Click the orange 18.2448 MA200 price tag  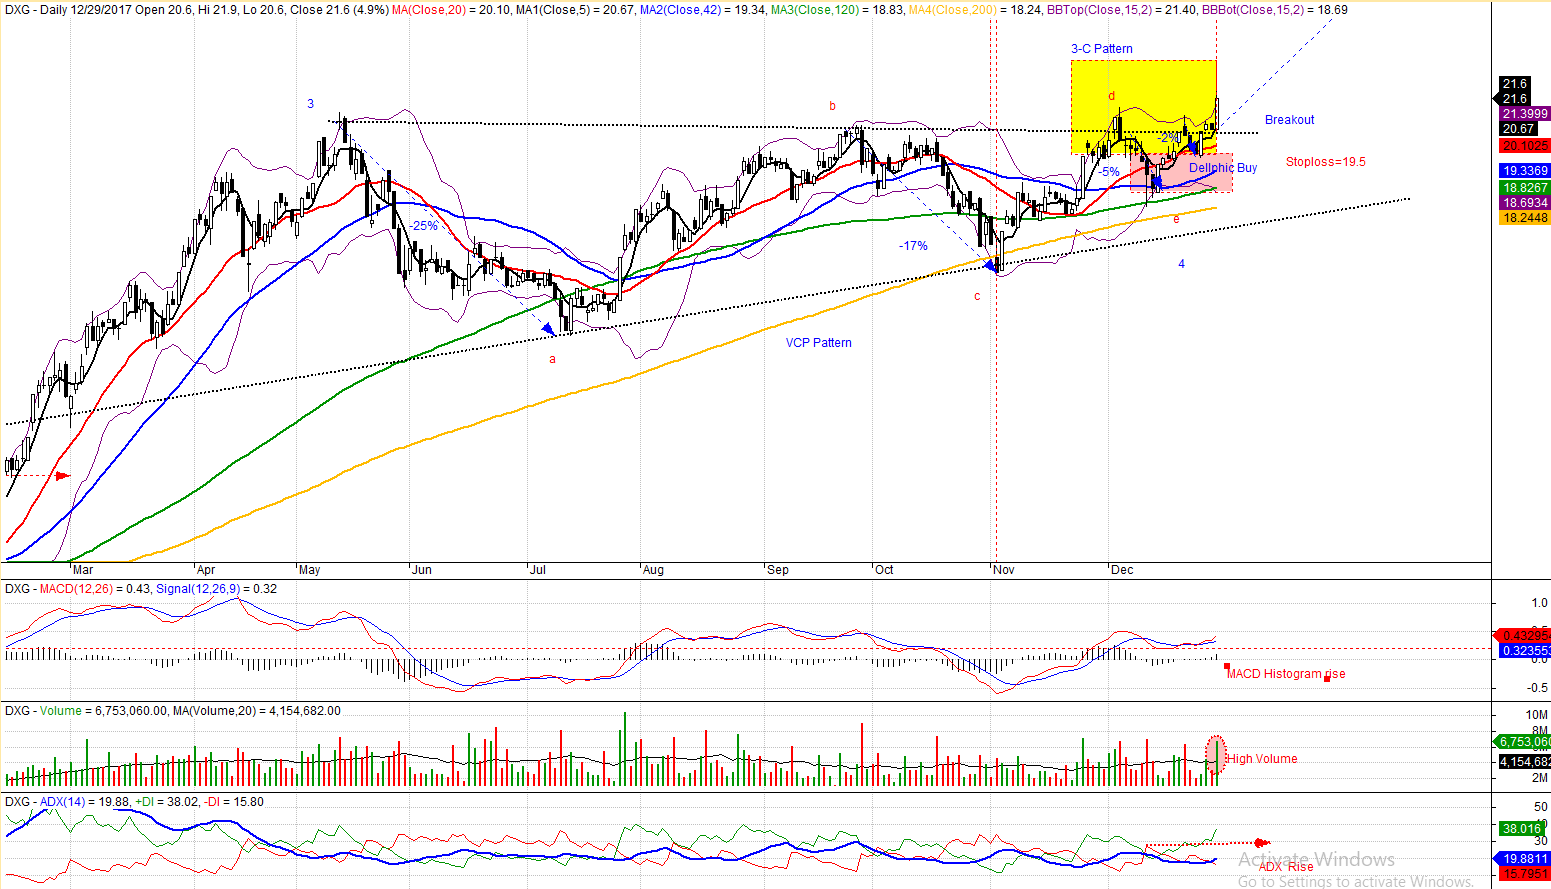click(x=1524, y=218)
